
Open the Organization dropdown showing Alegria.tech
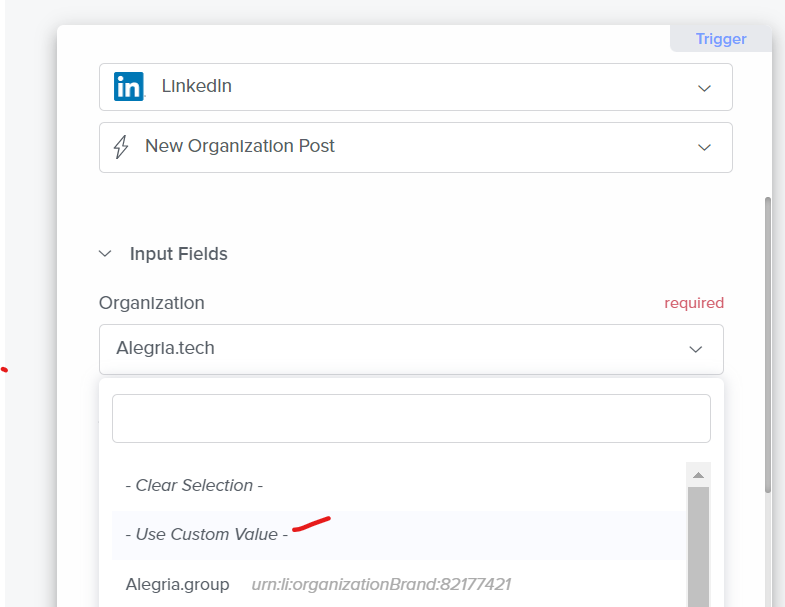411,349
